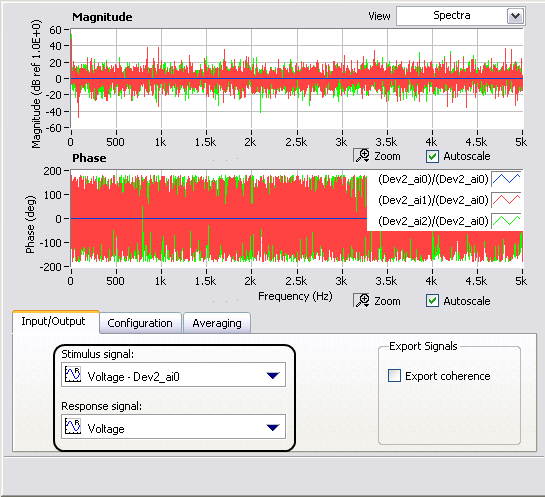545x497 pixels.
Task: Click the green Dev2_ai2/Dev2_ai0 legend line icon
Action: click(x=506, y=221)
